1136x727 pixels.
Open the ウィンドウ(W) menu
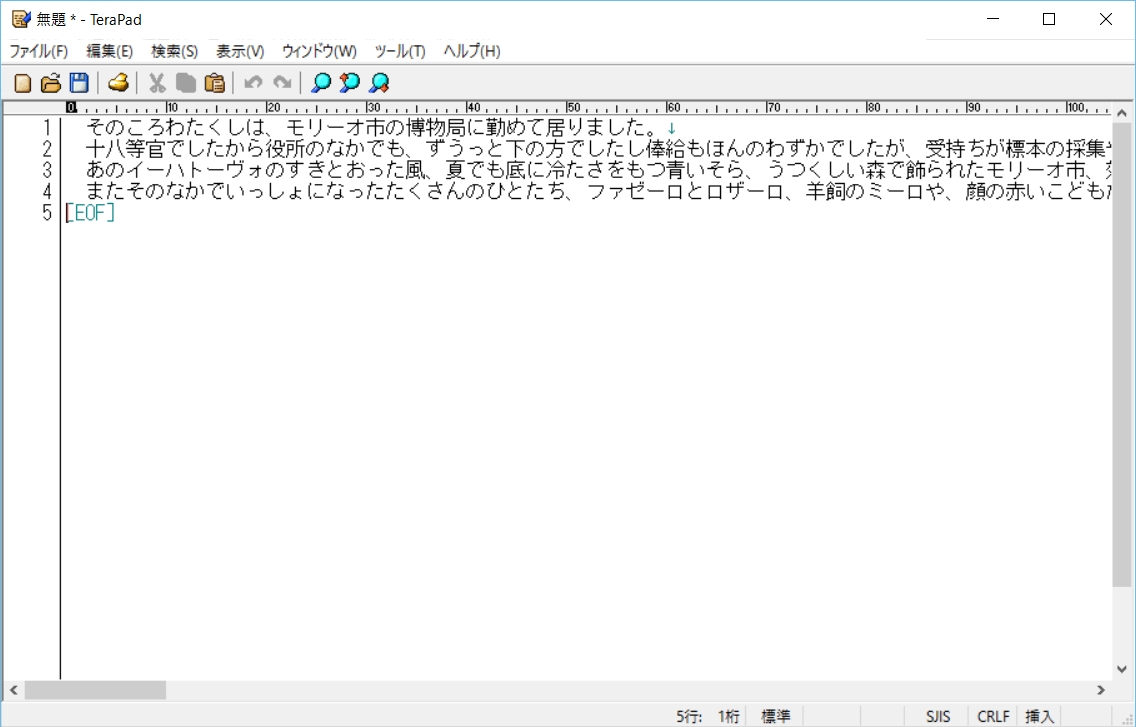click(319, 51)
